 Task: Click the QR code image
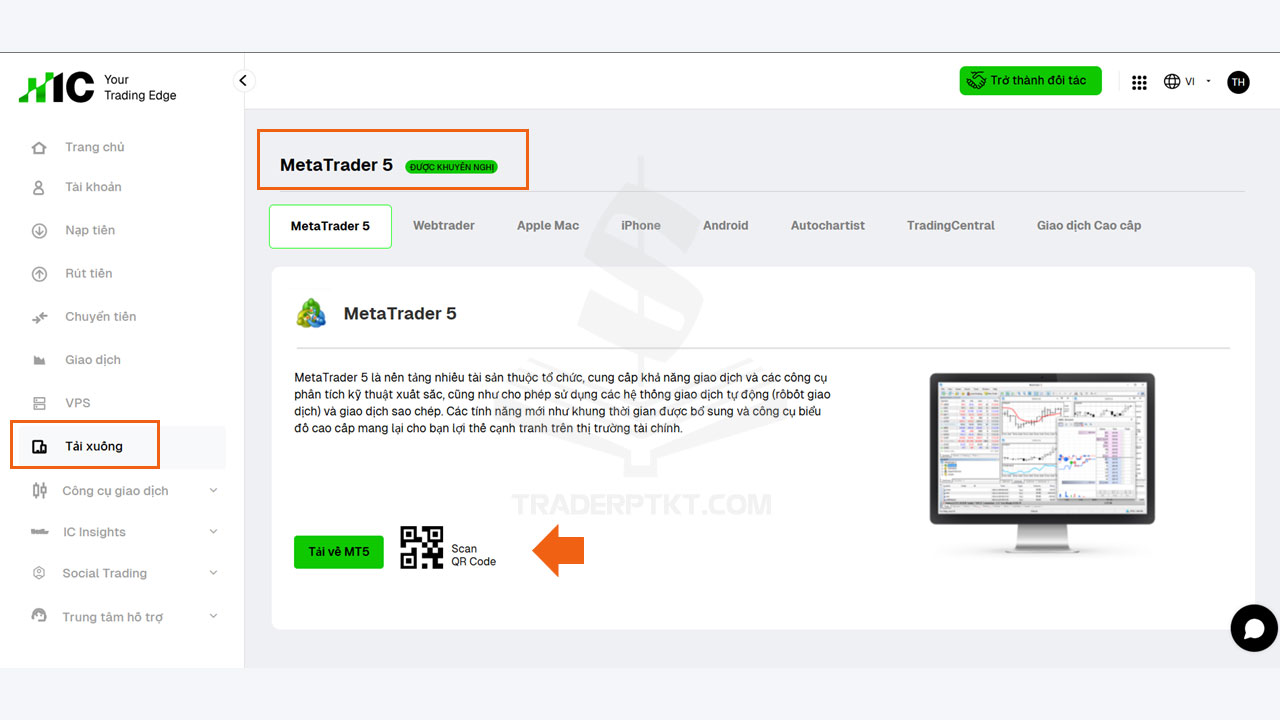(x=422, y=548)
